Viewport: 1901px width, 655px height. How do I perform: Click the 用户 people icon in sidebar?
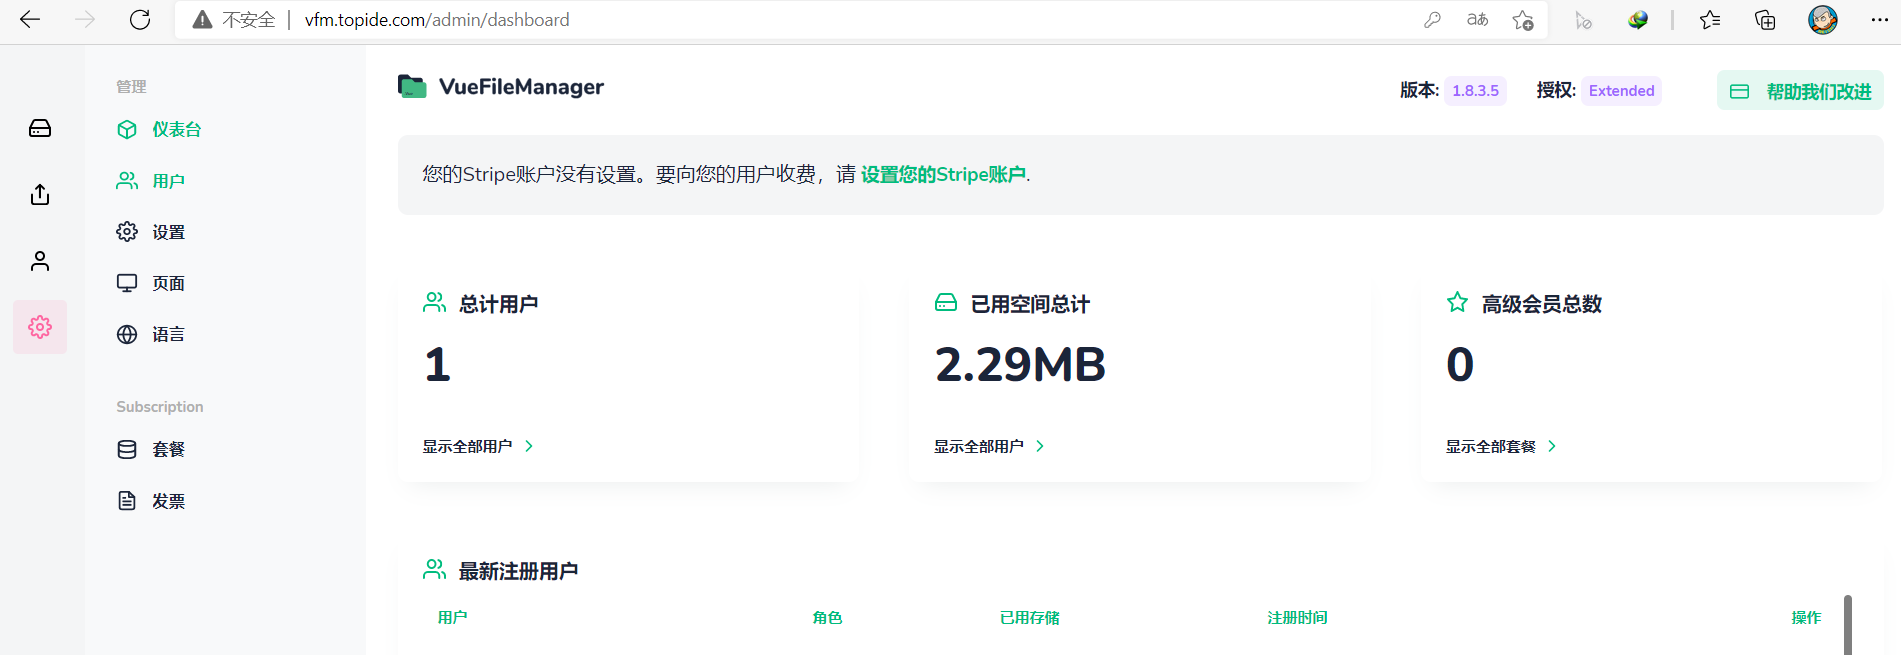click(127, 181)
